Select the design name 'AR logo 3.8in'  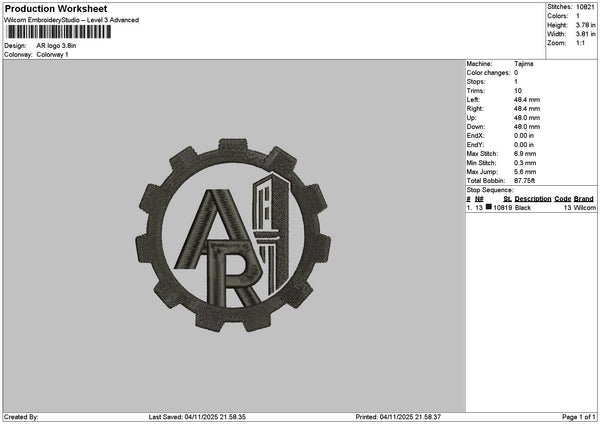pos(56,46)
